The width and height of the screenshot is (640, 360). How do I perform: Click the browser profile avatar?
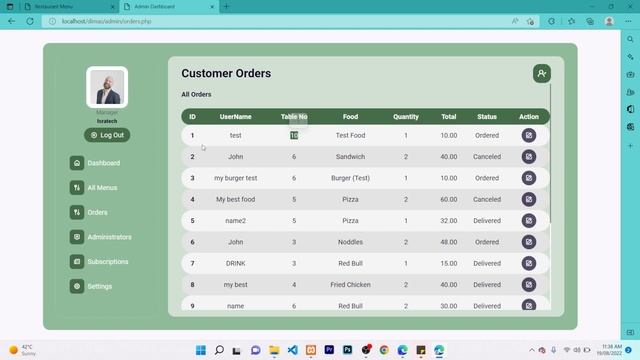pyautogui.click(x=609, y=21)
